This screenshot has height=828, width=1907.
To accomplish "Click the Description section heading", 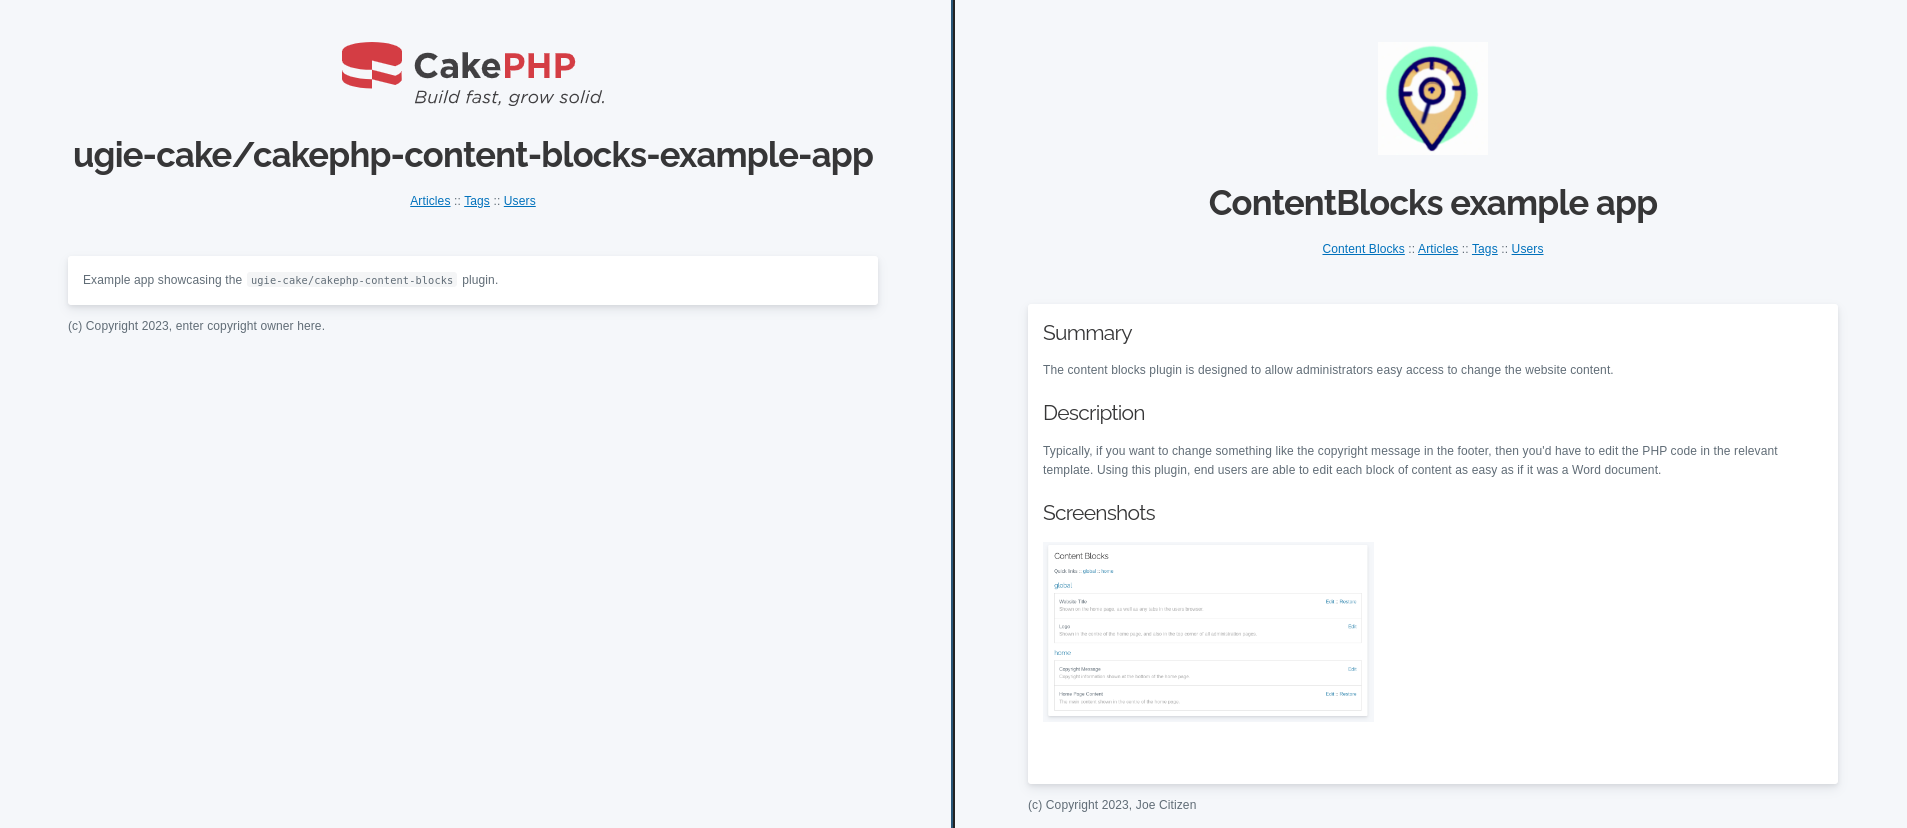I will click(1093, 413).
